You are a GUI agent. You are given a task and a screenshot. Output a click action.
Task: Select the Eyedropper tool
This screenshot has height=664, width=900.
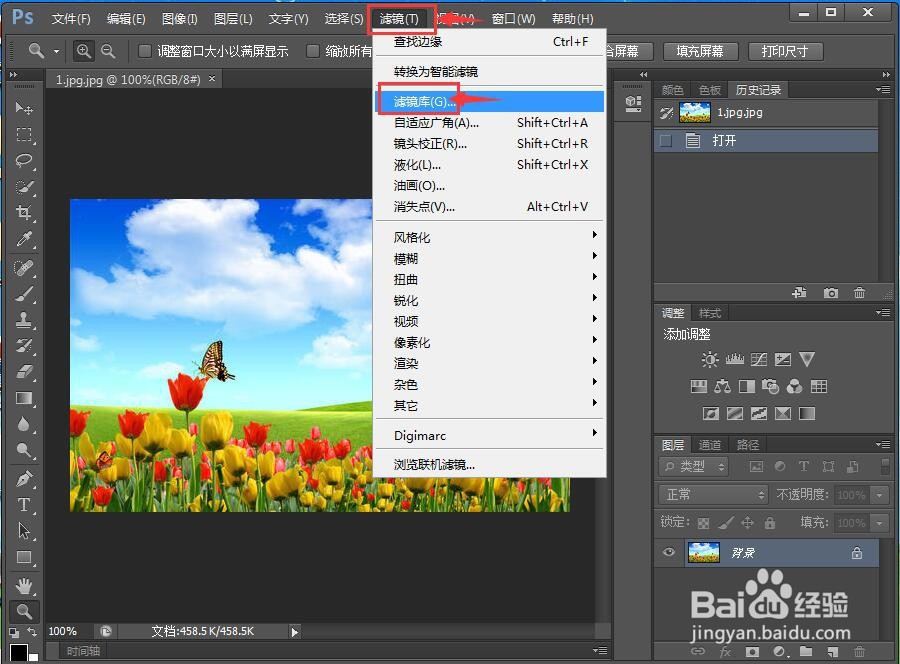click(24, 239)
